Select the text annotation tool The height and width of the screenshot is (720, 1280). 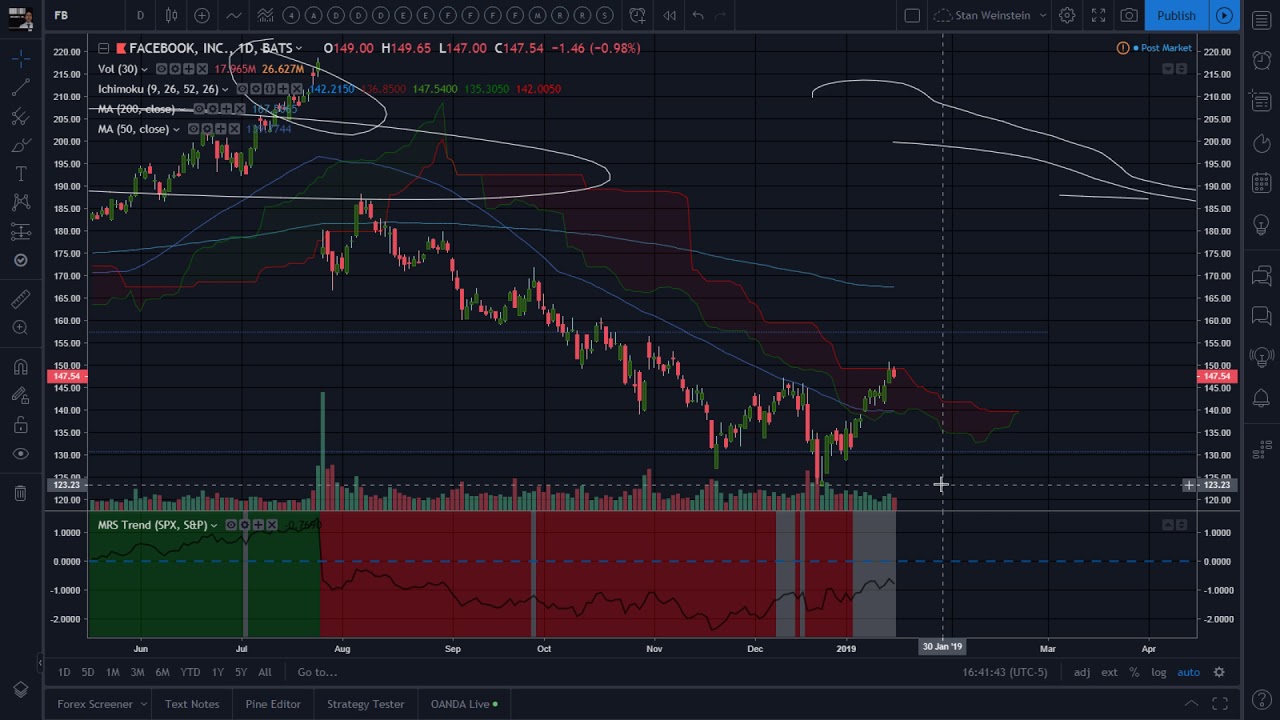20,174
